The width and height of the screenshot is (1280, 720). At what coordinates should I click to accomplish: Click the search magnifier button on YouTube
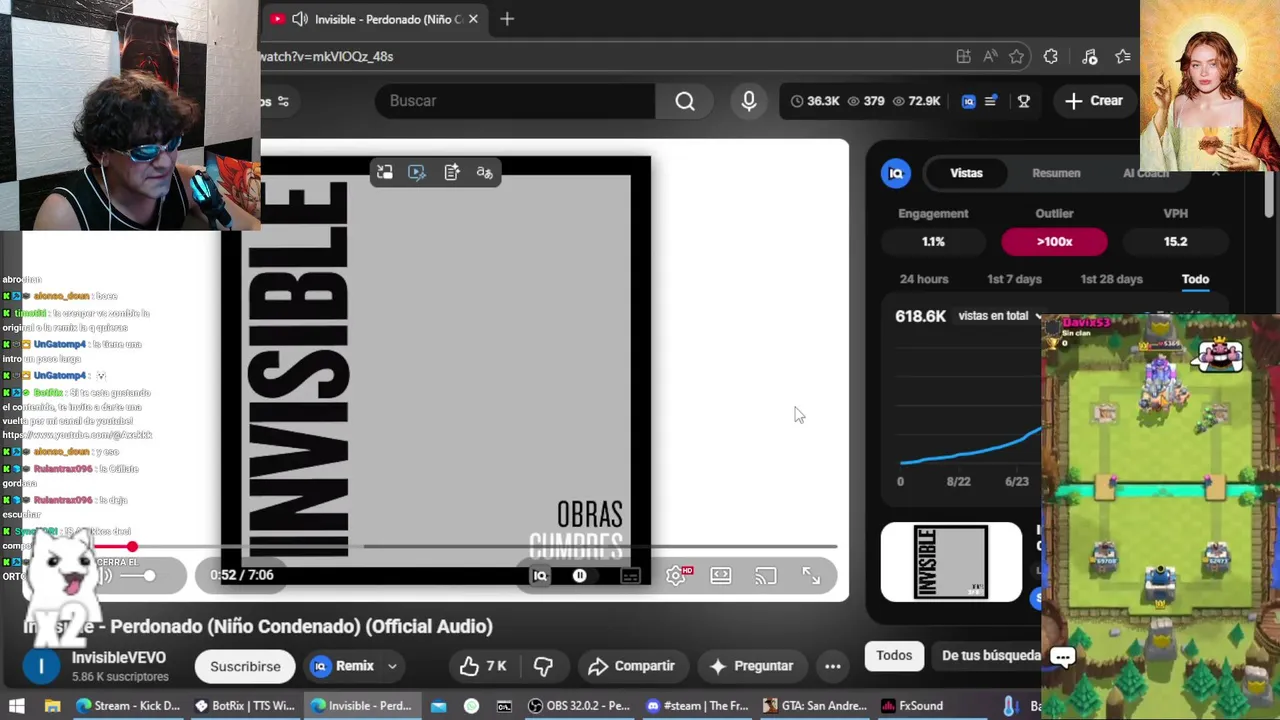(685, 101)
